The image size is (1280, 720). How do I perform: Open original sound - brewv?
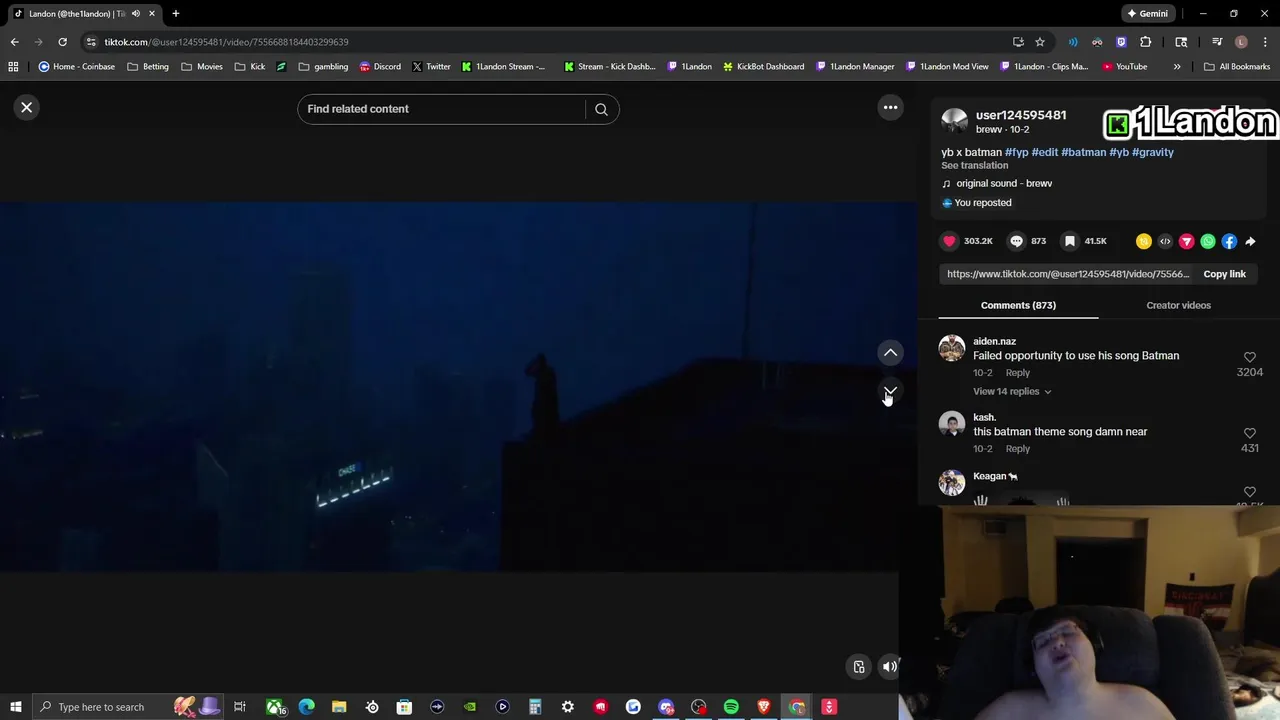coord(1003,183)
